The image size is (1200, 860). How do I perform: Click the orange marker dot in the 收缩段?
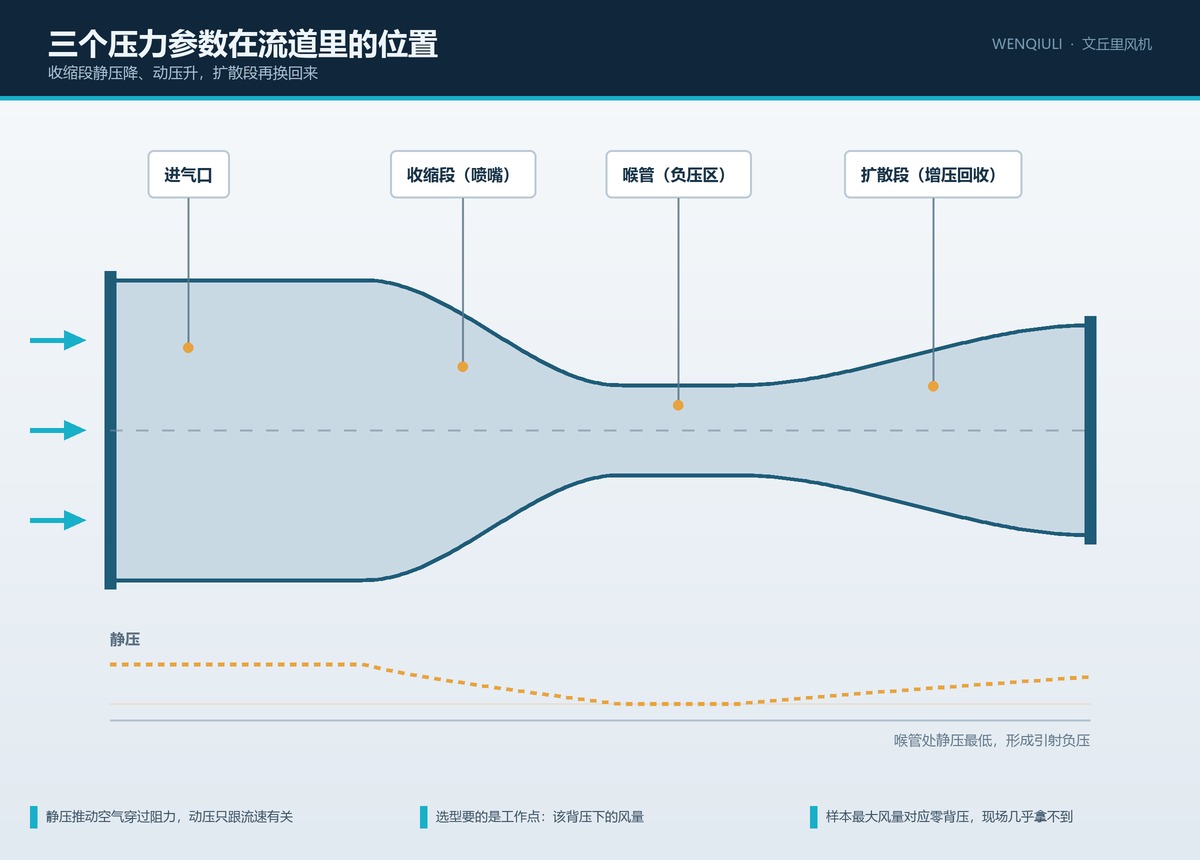click(x=463, y=367)
